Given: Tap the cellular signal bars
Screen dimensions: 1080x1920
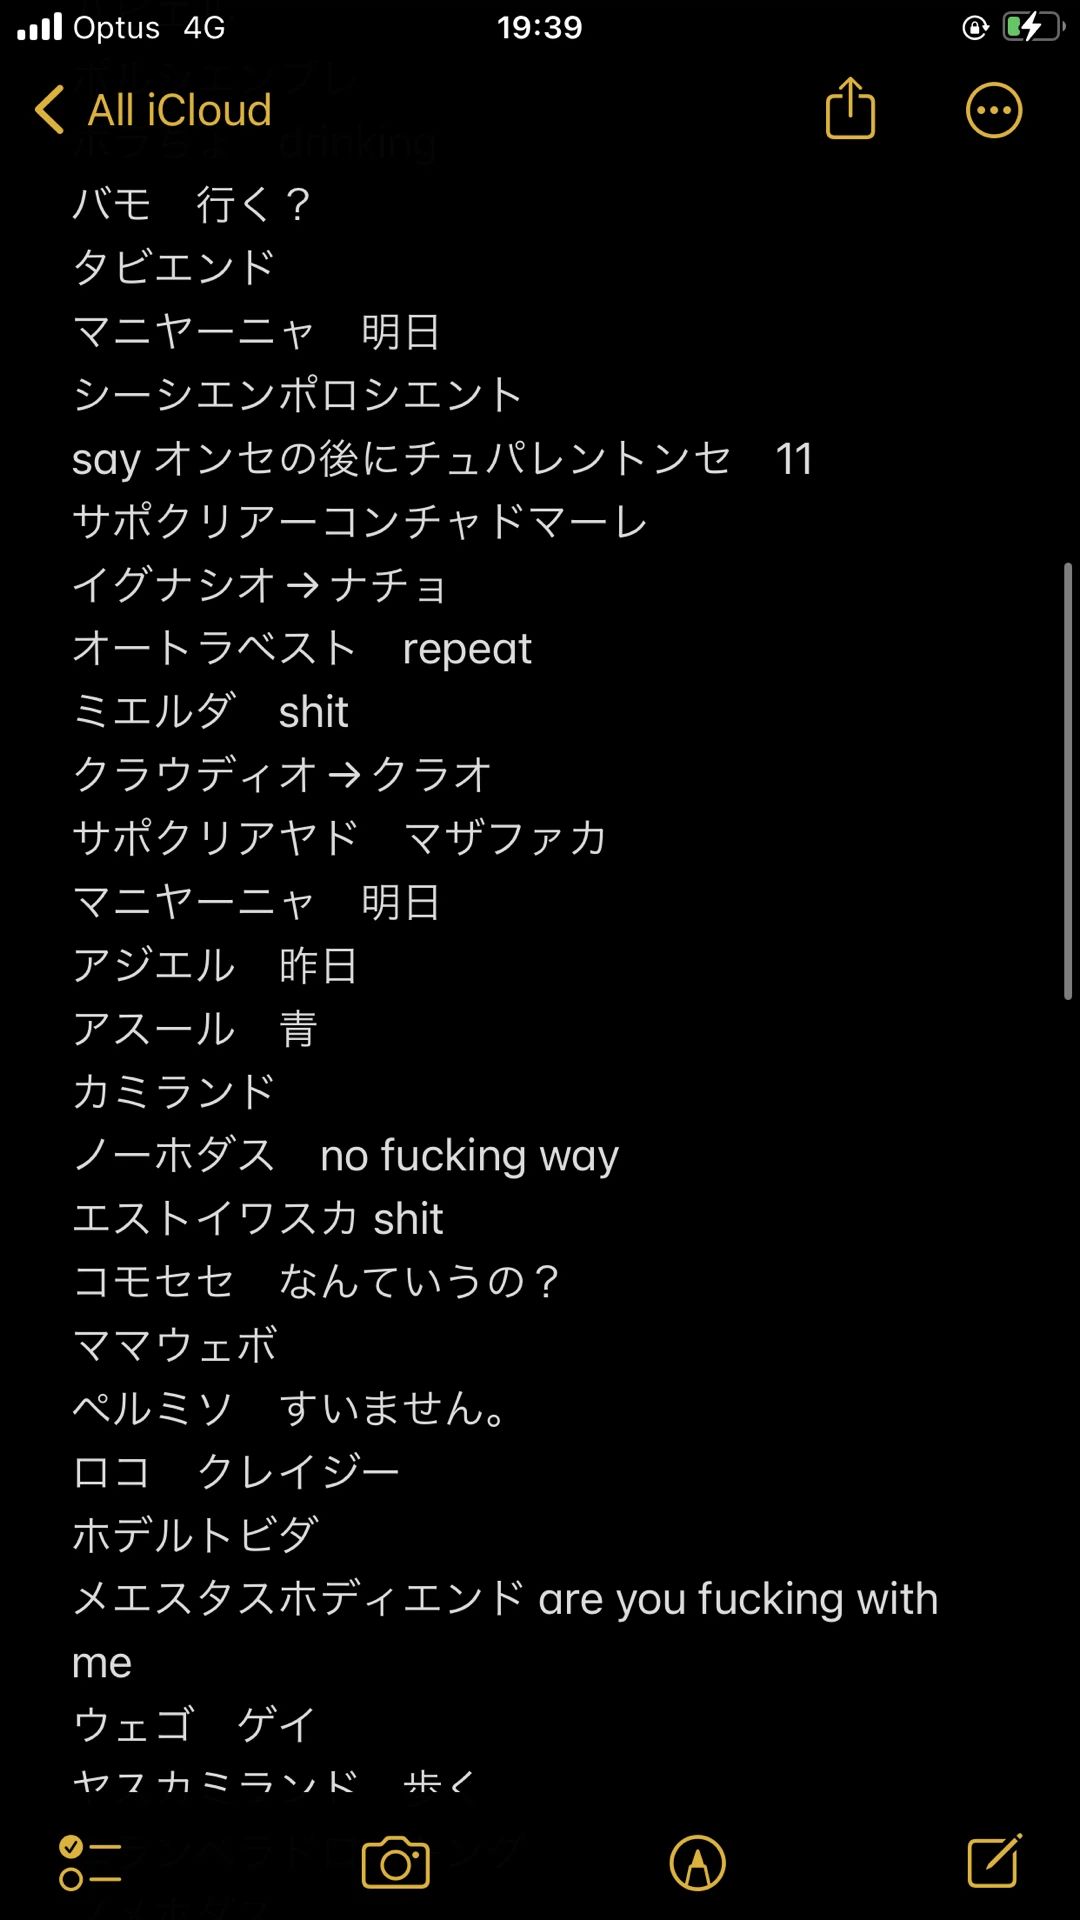Looking at the screenshot, I should [x=40, y=27].
